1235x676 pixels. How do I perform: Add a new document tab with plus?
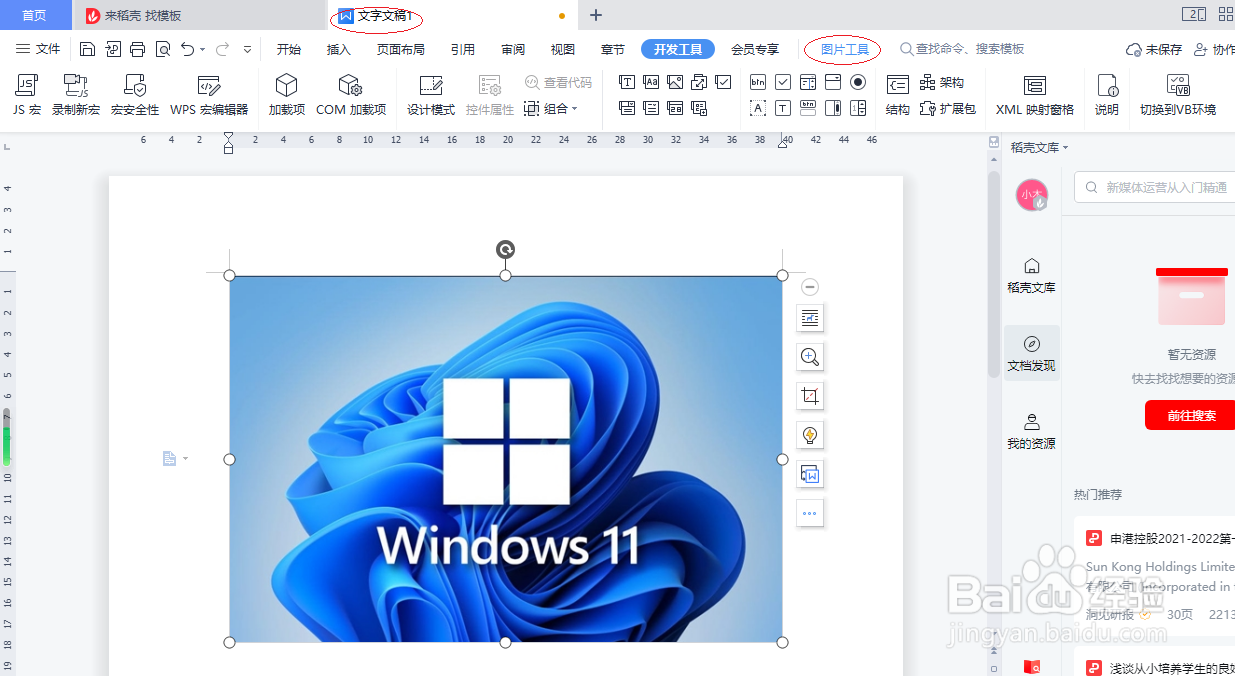596,15
